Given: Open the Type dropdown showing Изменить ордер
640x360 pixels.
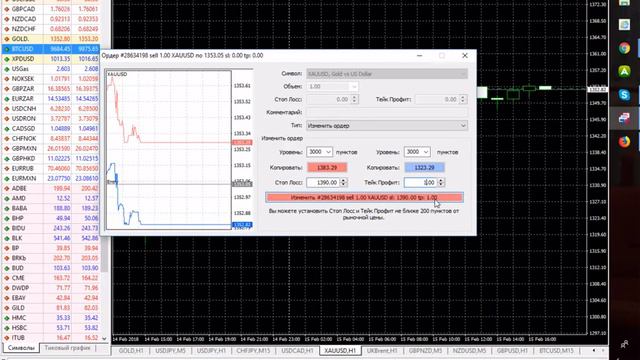Looking at the screenshot, I should 387,126.
